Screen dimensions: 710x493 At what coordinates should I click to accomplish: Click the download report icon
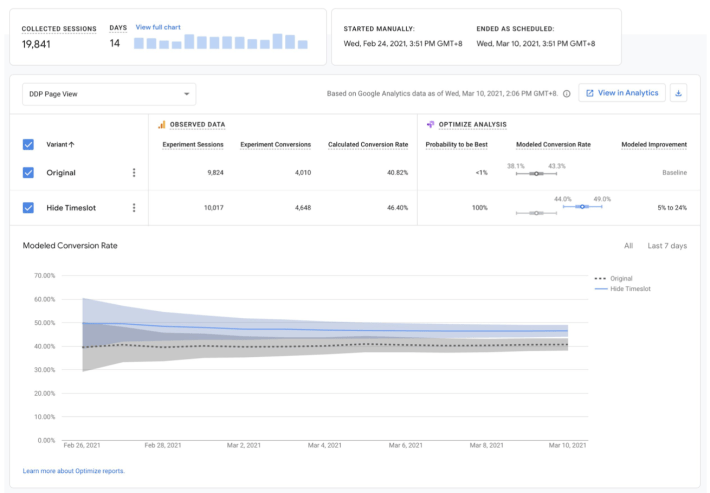point(680,93)
